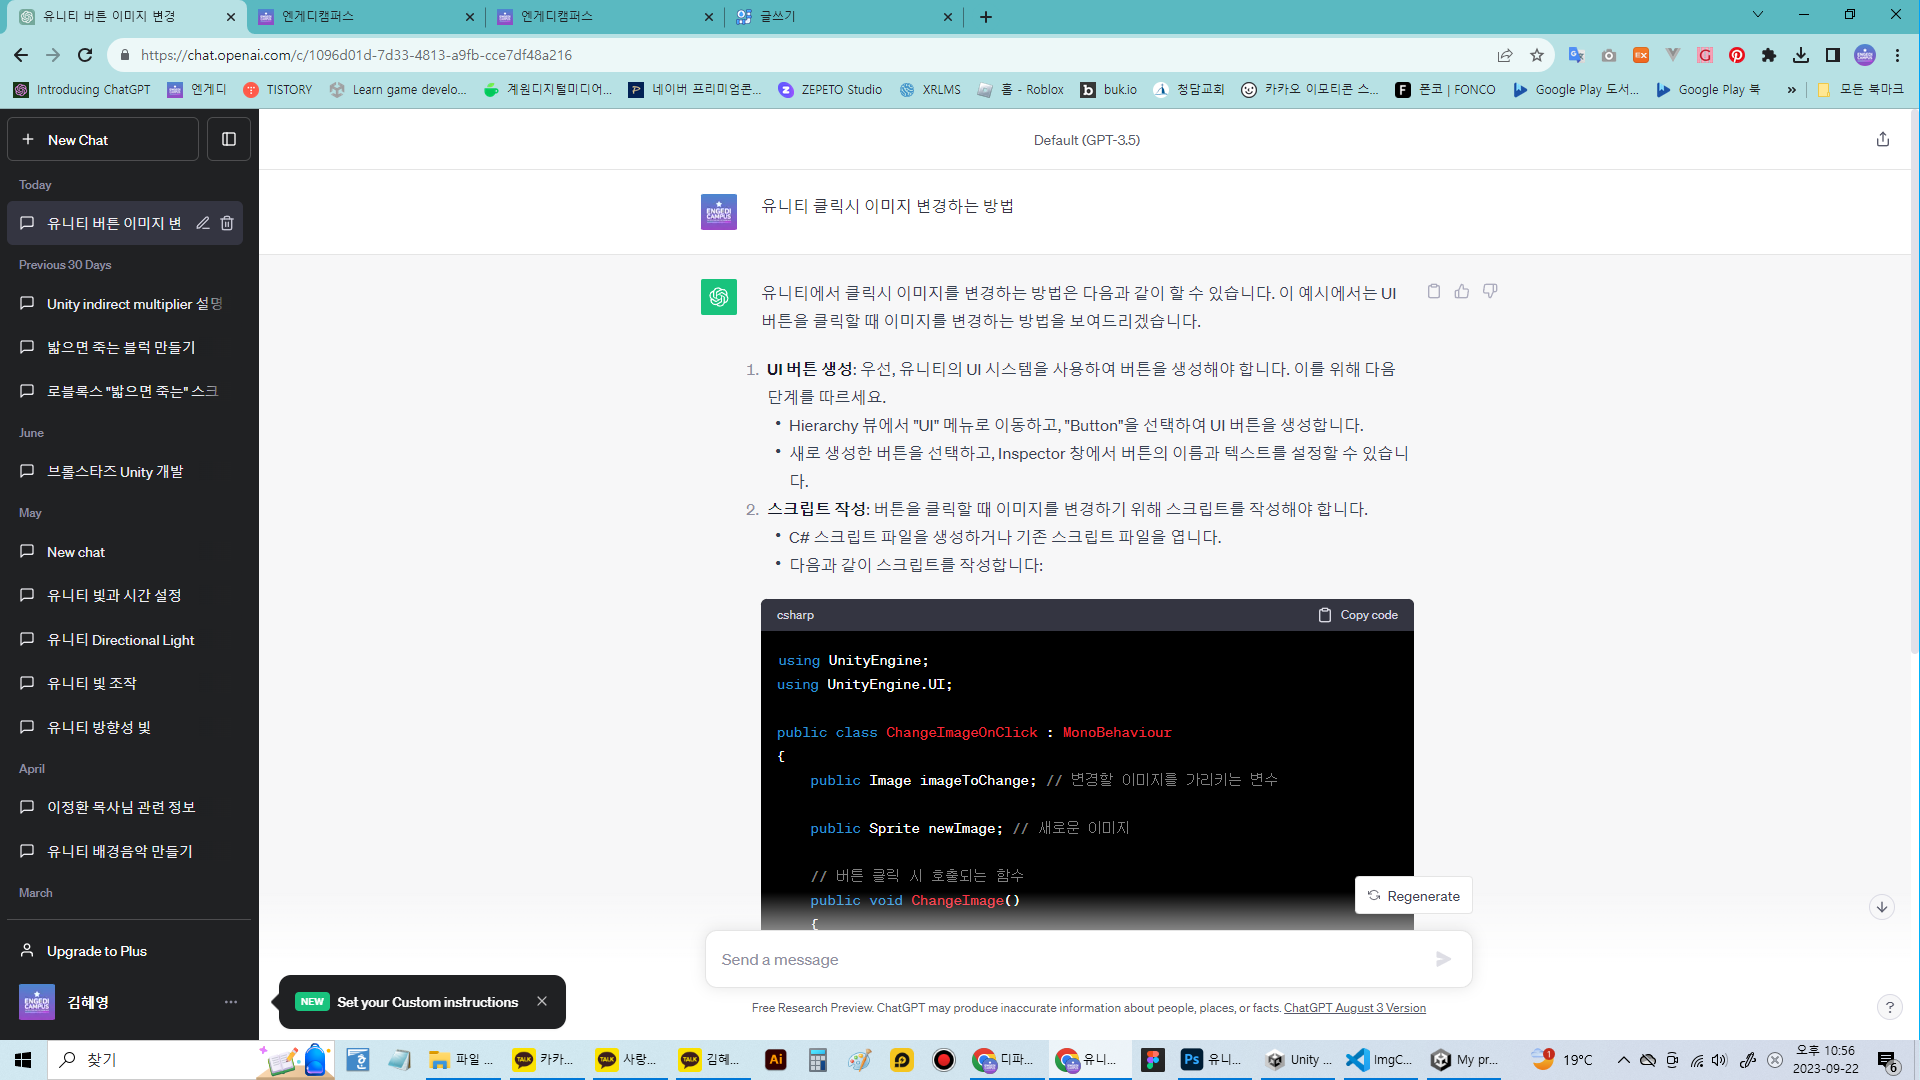Screen dimensions: 1920x1080
Task: Open a new browser tab
Action: (x=985, y=17)
